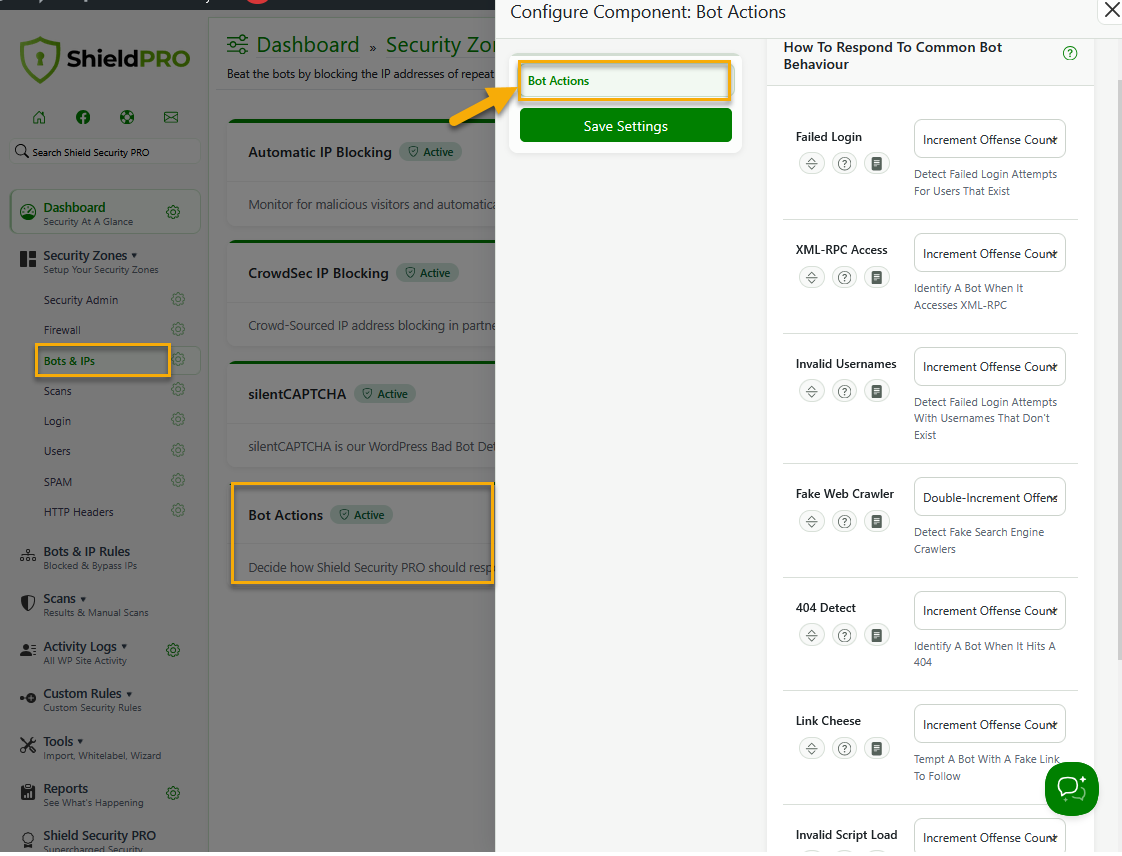Open Firewall in sidebar submenu

[62, 330]
